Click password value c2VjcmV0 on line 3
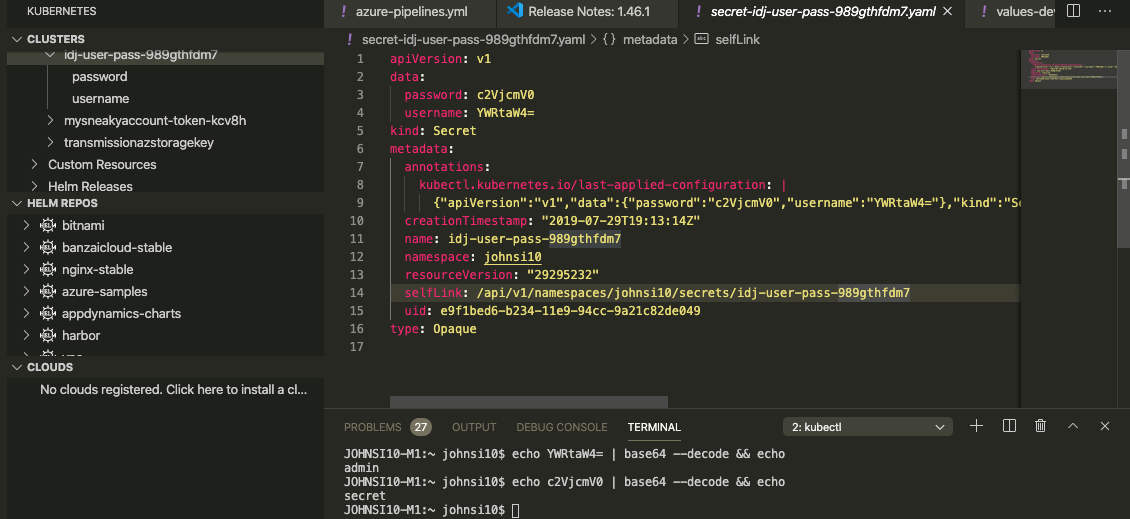 click(505, 94)
